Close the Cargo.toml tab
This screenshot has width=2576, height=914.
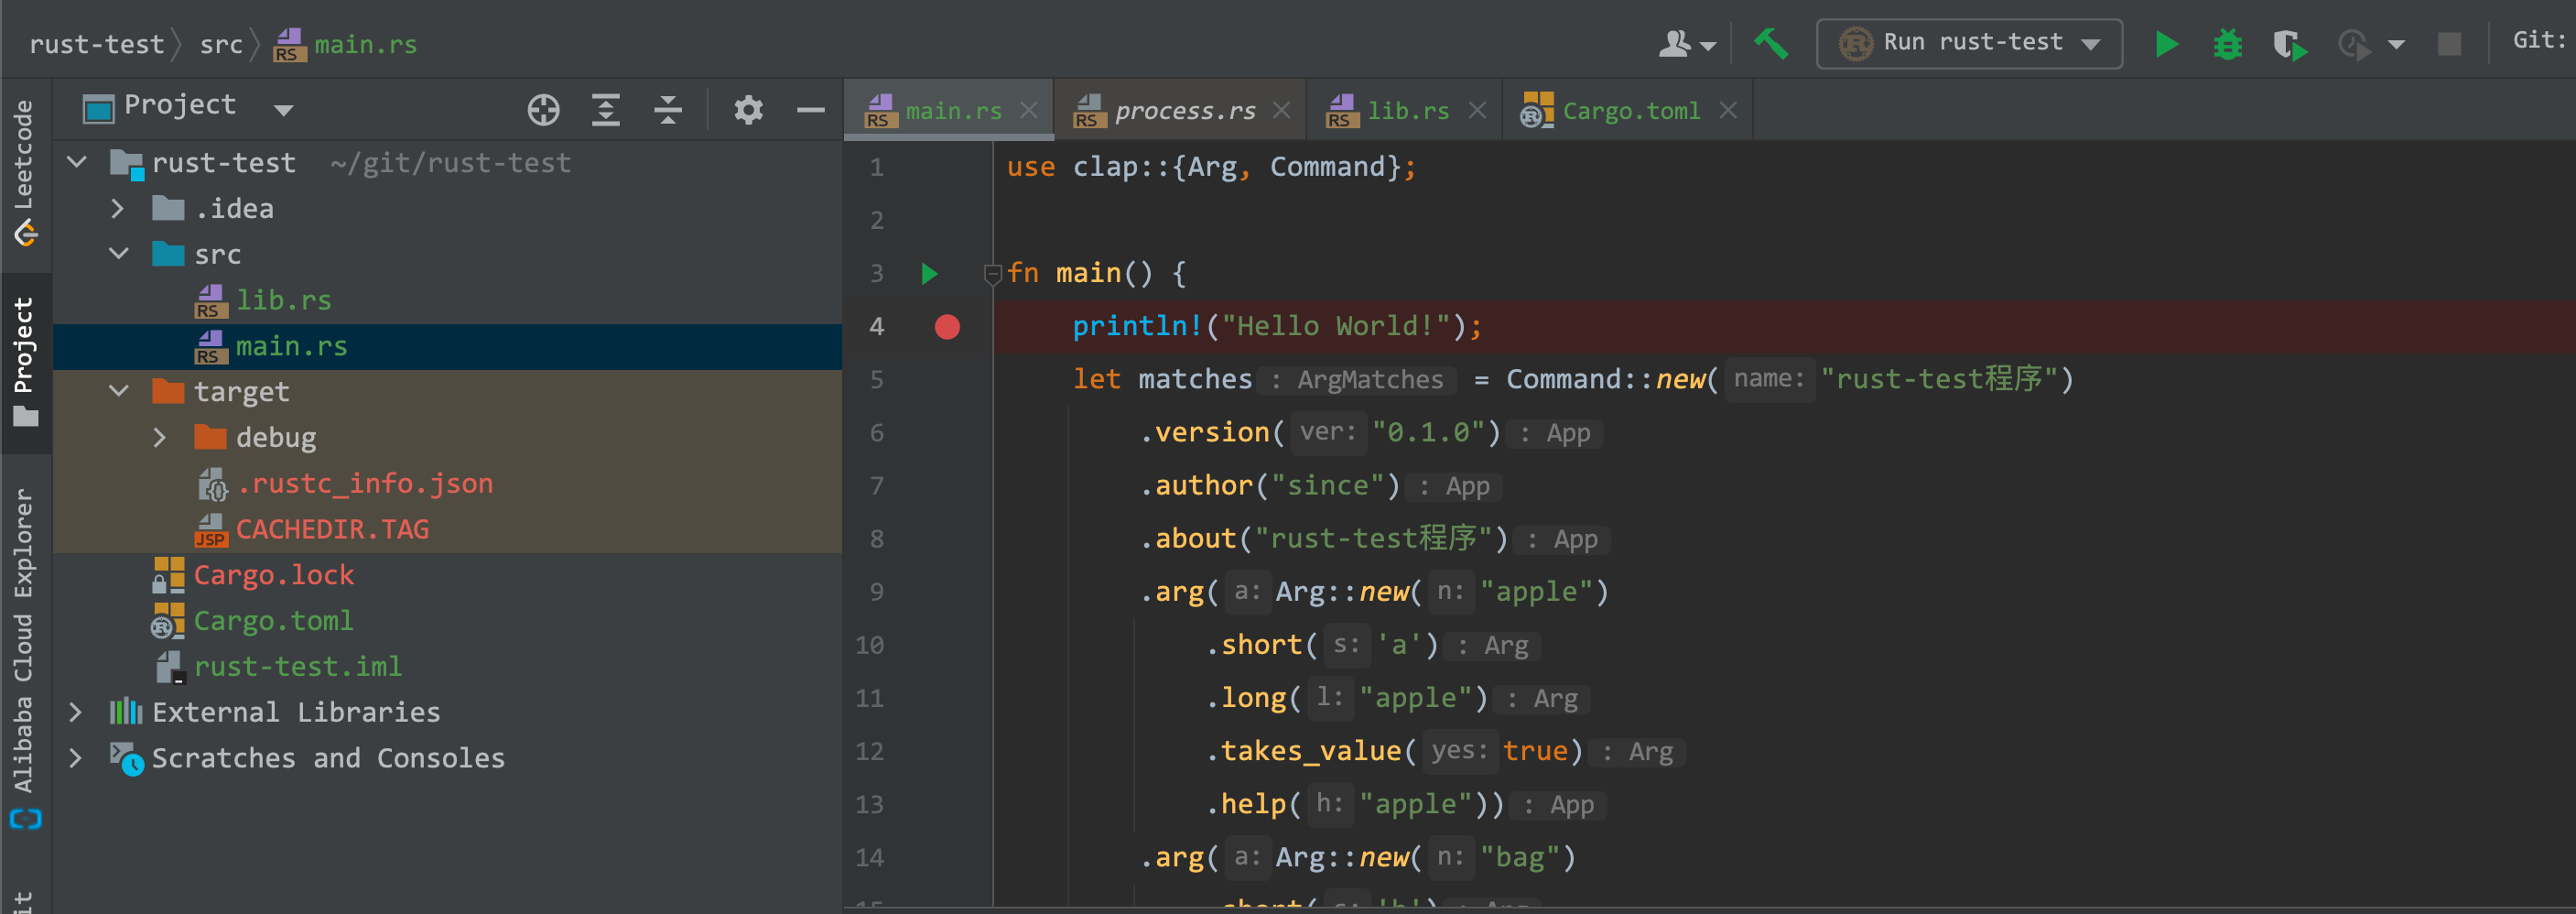click(1728, 110)
